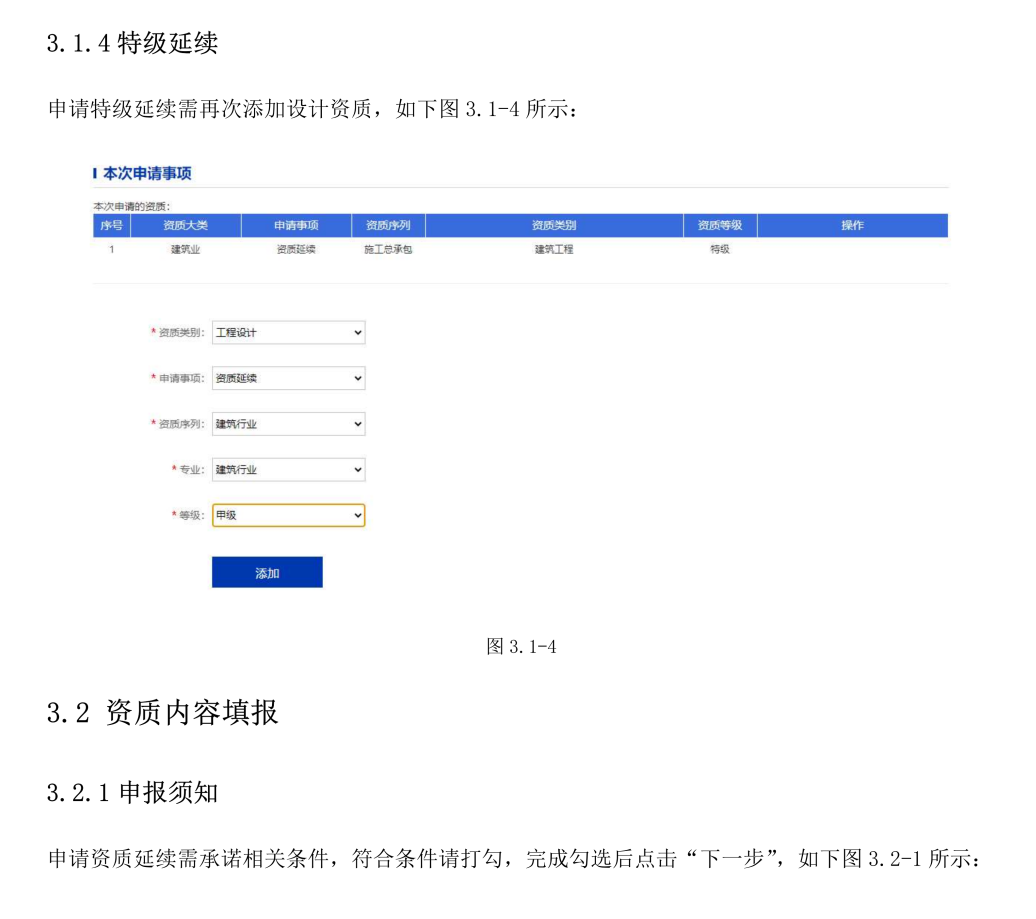
Task: Click the 序号 table column header
Action: coord(111,226)
